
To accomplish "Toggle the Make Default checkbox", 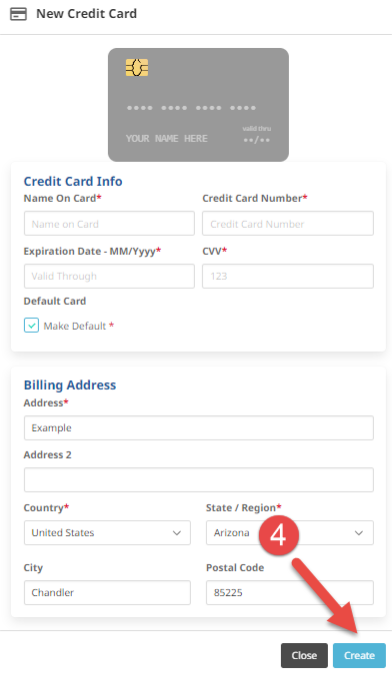I will pyautogui.click(x=31, y=325).
